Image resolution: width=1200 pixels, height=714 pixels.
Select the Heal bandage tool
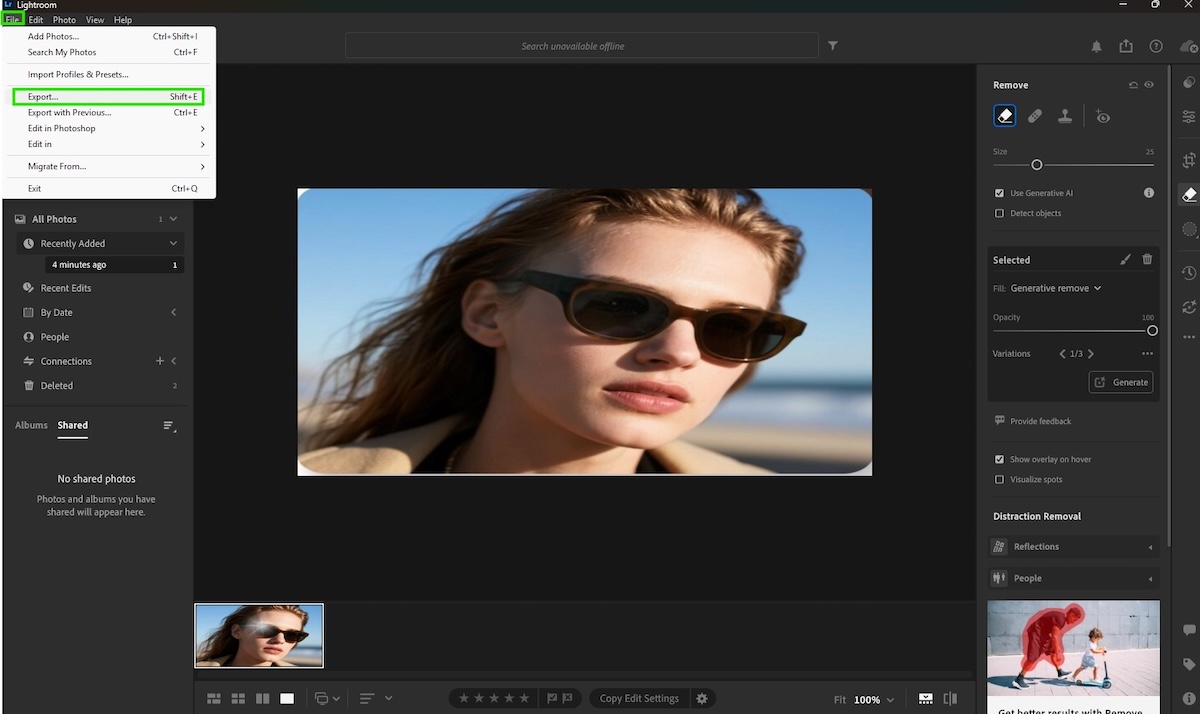[1035, 116]
